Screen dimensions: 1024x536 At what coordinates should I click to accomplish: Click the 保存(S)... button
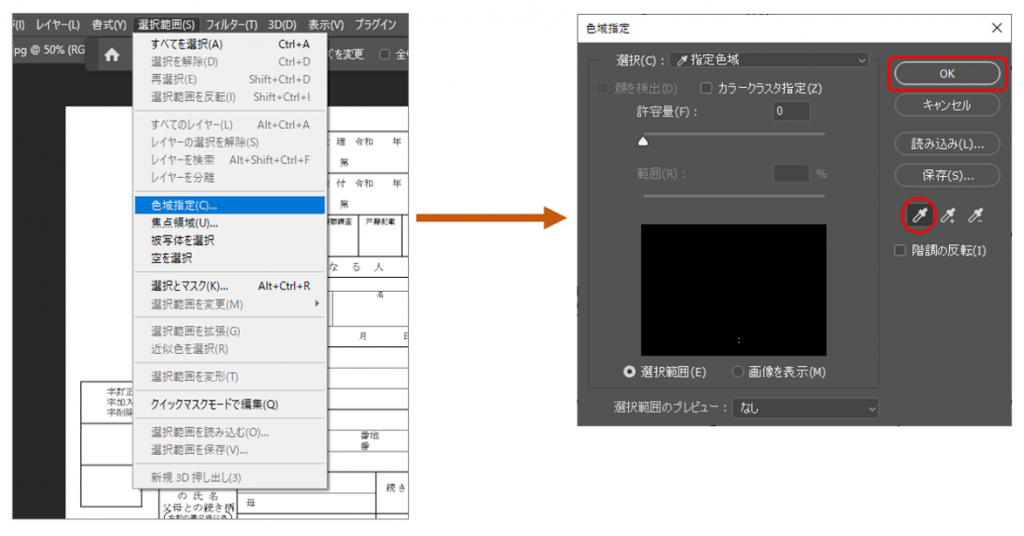pyautogui.click(x=947, y=175)
